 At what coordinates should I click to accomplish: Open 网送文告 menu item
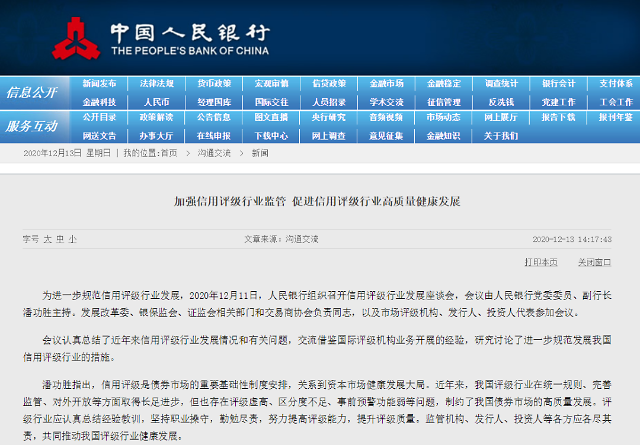pos(99,136)
